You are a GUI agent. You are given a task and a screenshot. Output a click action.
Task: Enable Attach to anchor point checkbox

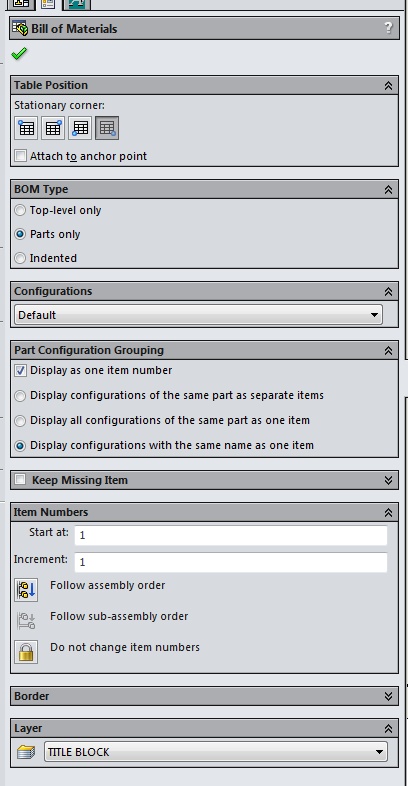click(x=20, y=156)
